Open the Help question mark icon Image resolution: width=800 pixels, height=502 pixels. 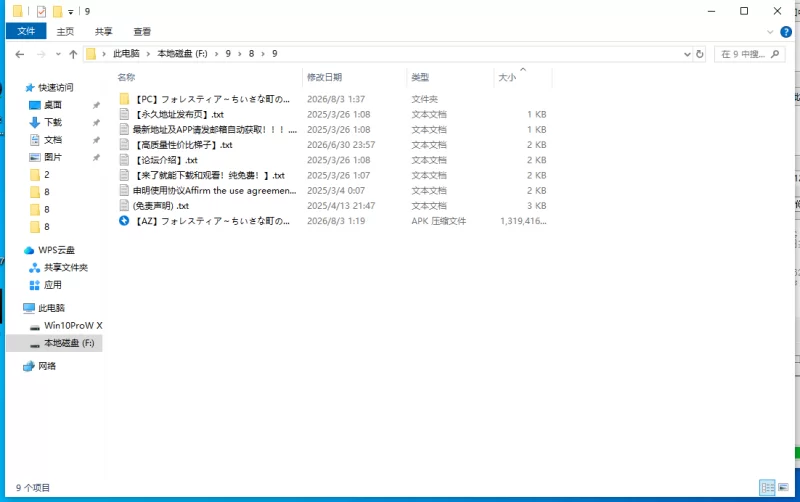[786, 32]
